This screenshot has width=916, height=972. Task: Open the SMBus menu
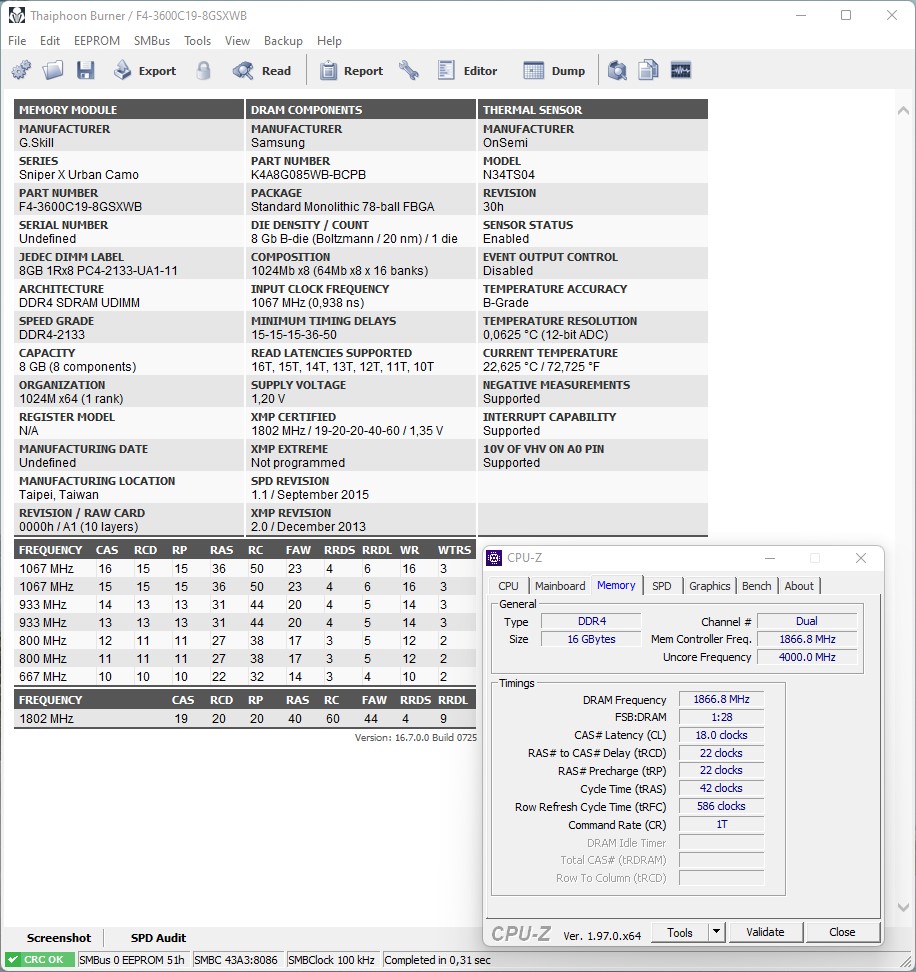pyautogui.click(x=152, y=41)
